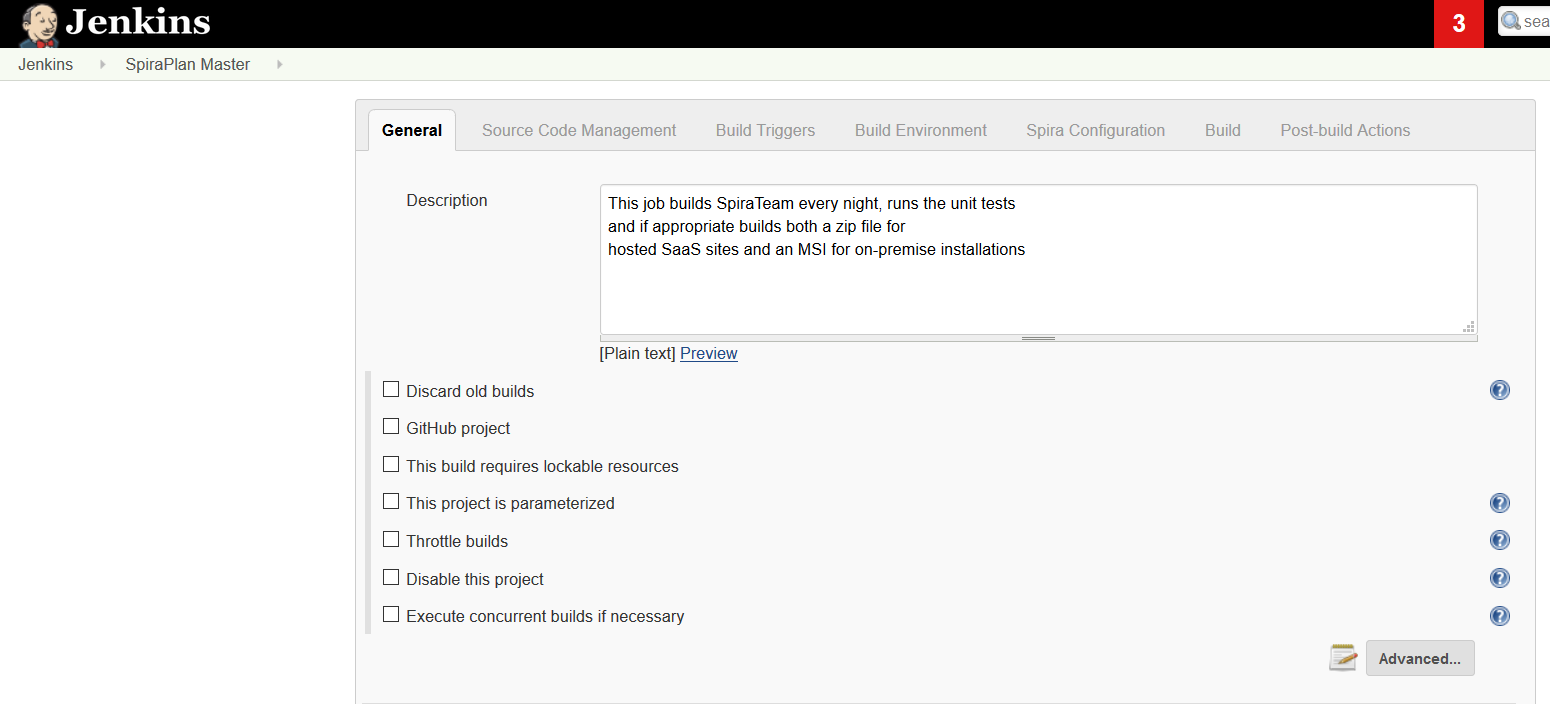Enable Discard old builds checkbox
This screenshot has height=704, width=1550.
[x=391, y=390]
